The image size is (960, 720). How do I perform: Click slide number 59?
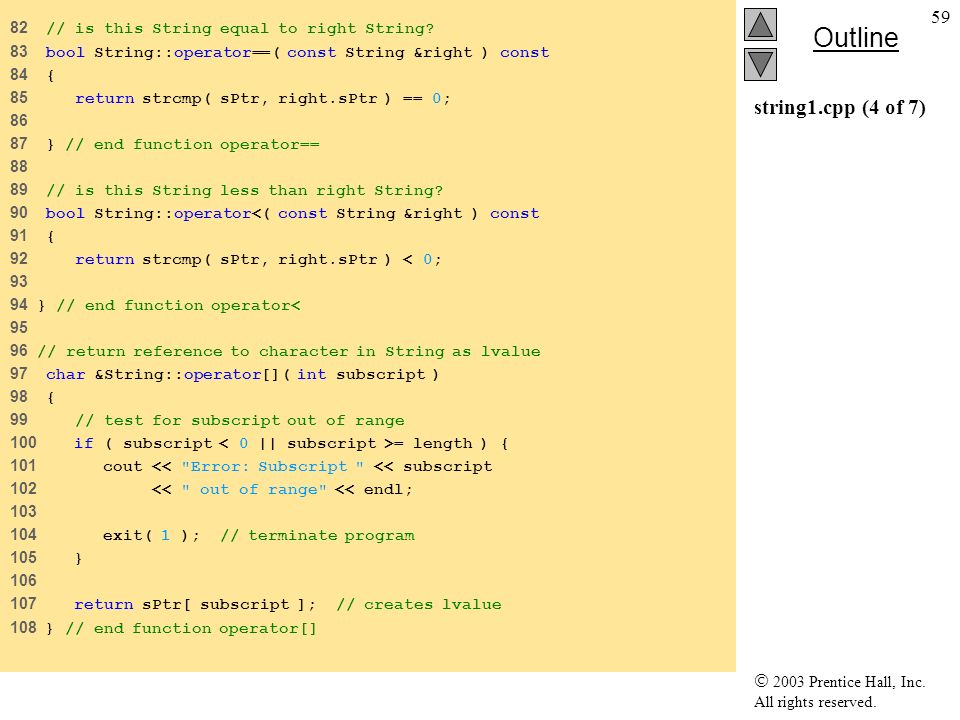tap(940, 17)
